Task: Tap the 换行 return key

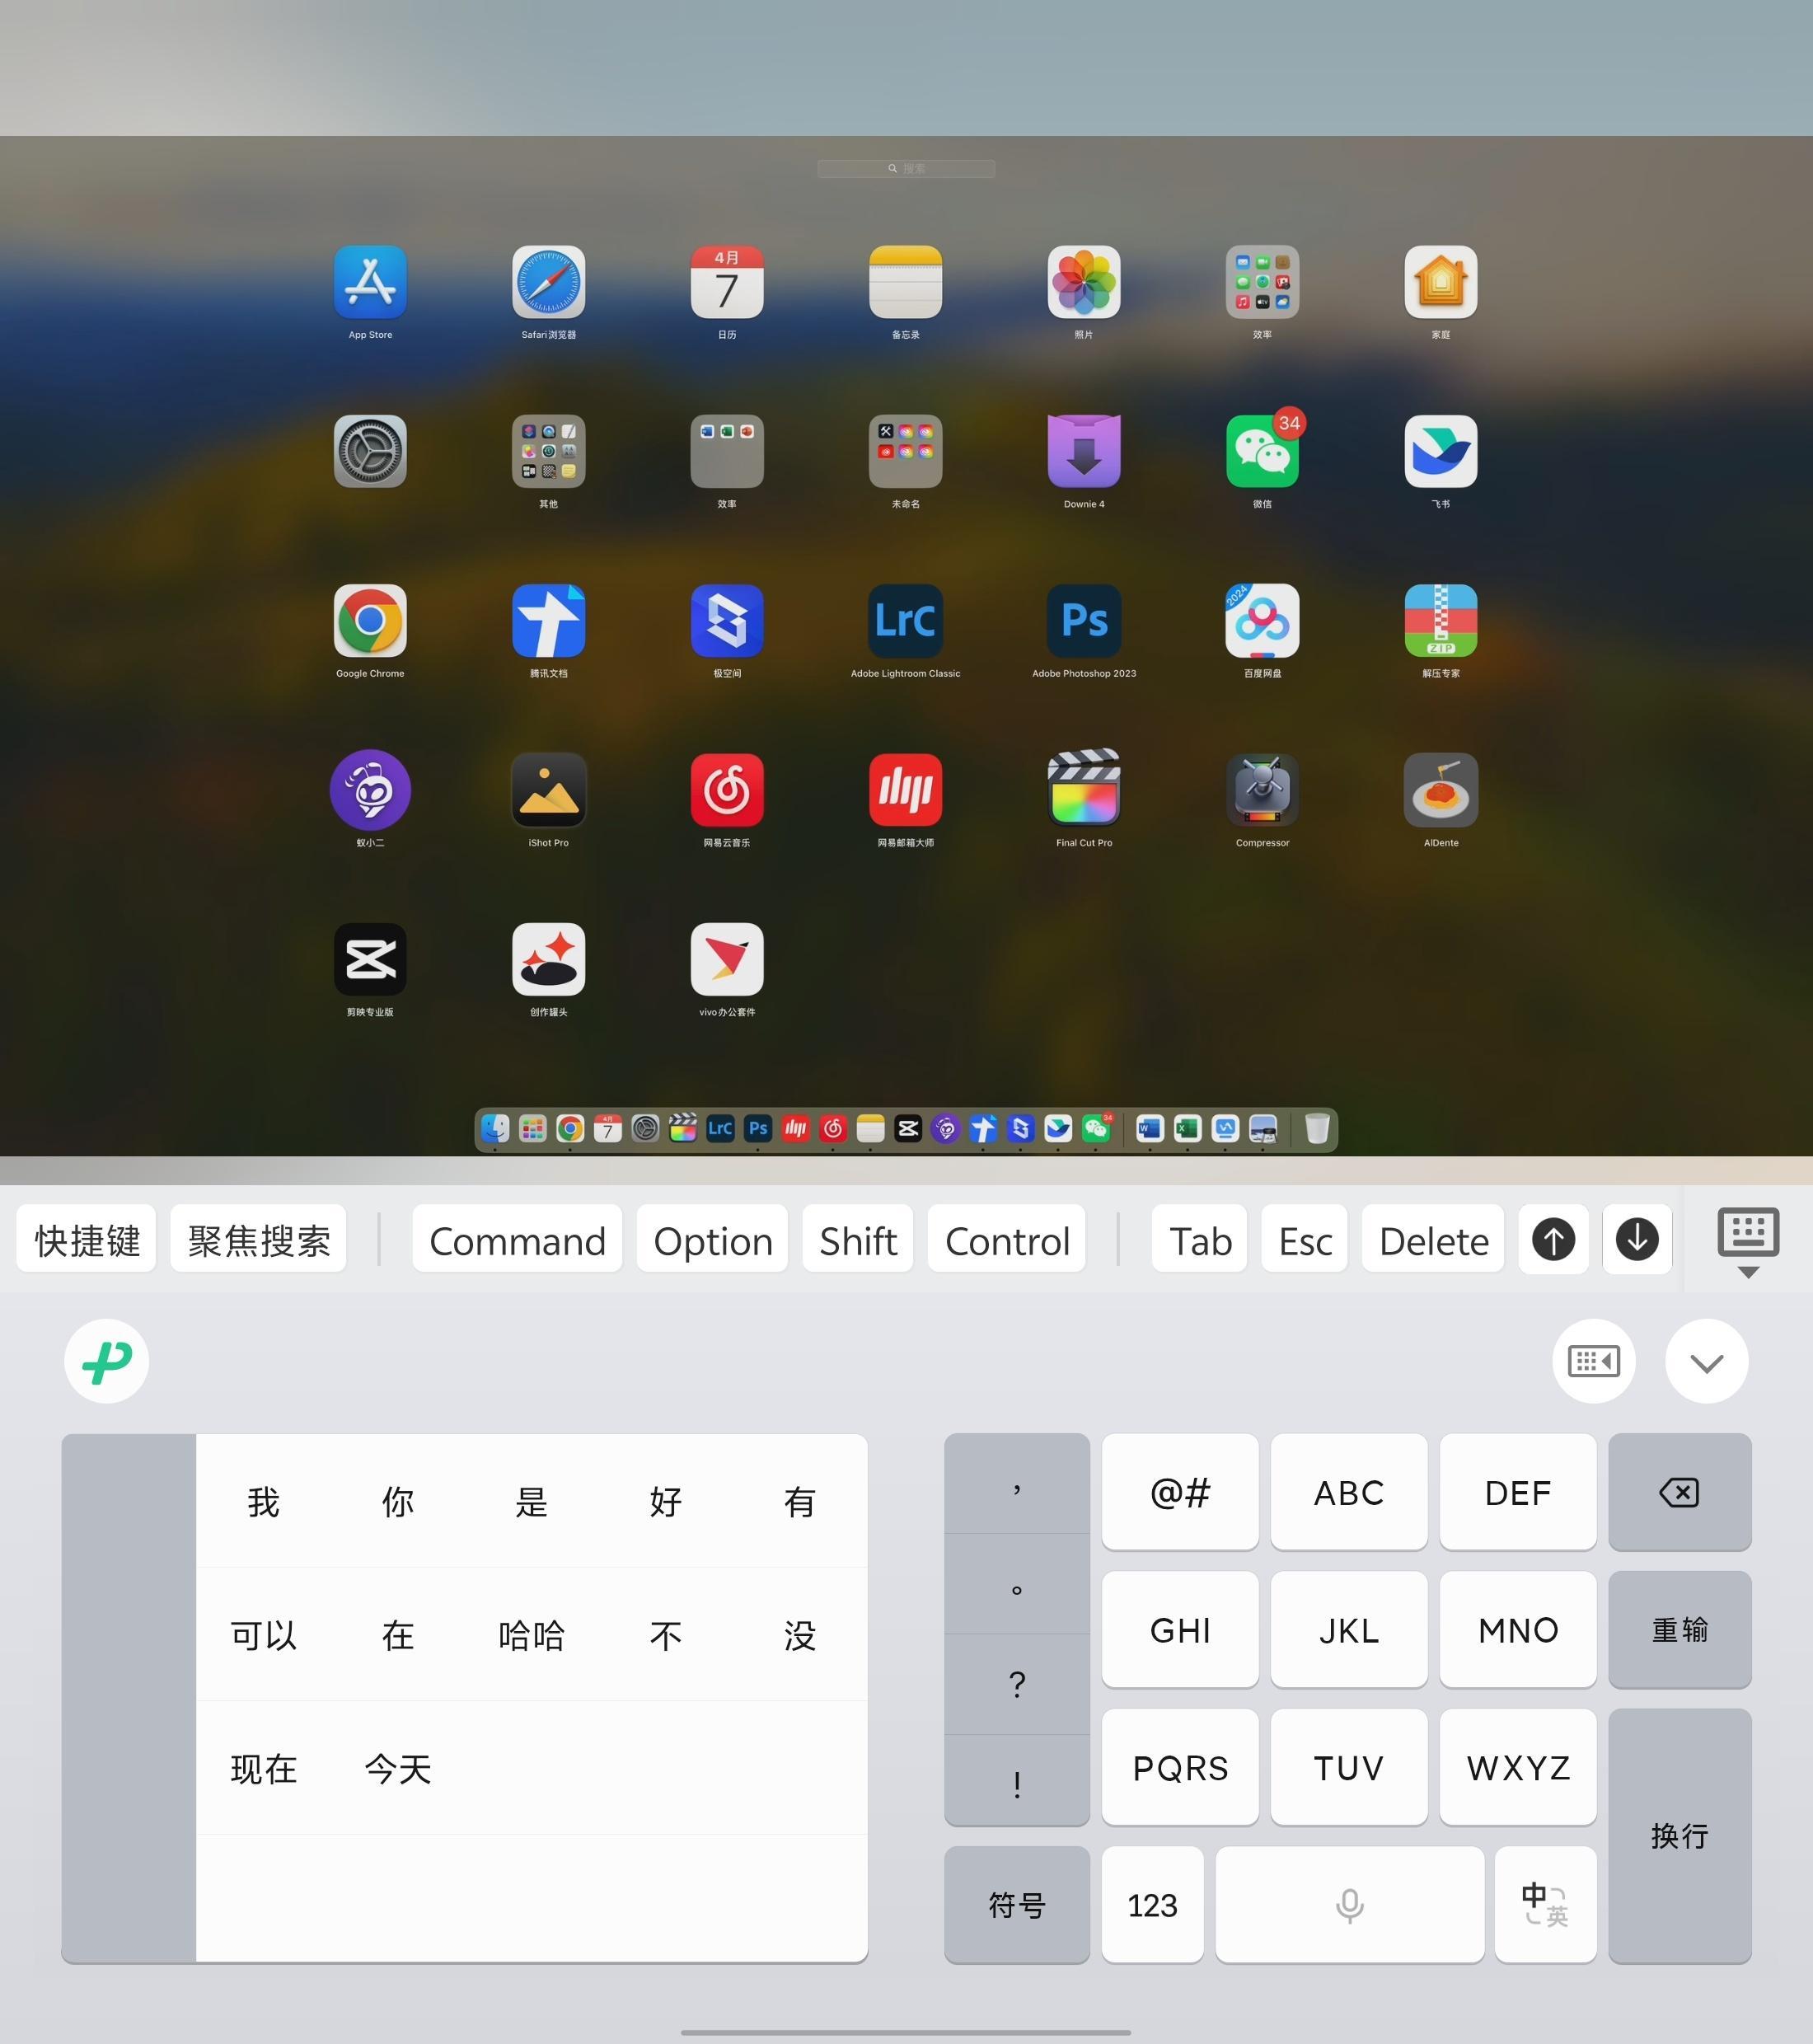Action: coord(1679,1836)
